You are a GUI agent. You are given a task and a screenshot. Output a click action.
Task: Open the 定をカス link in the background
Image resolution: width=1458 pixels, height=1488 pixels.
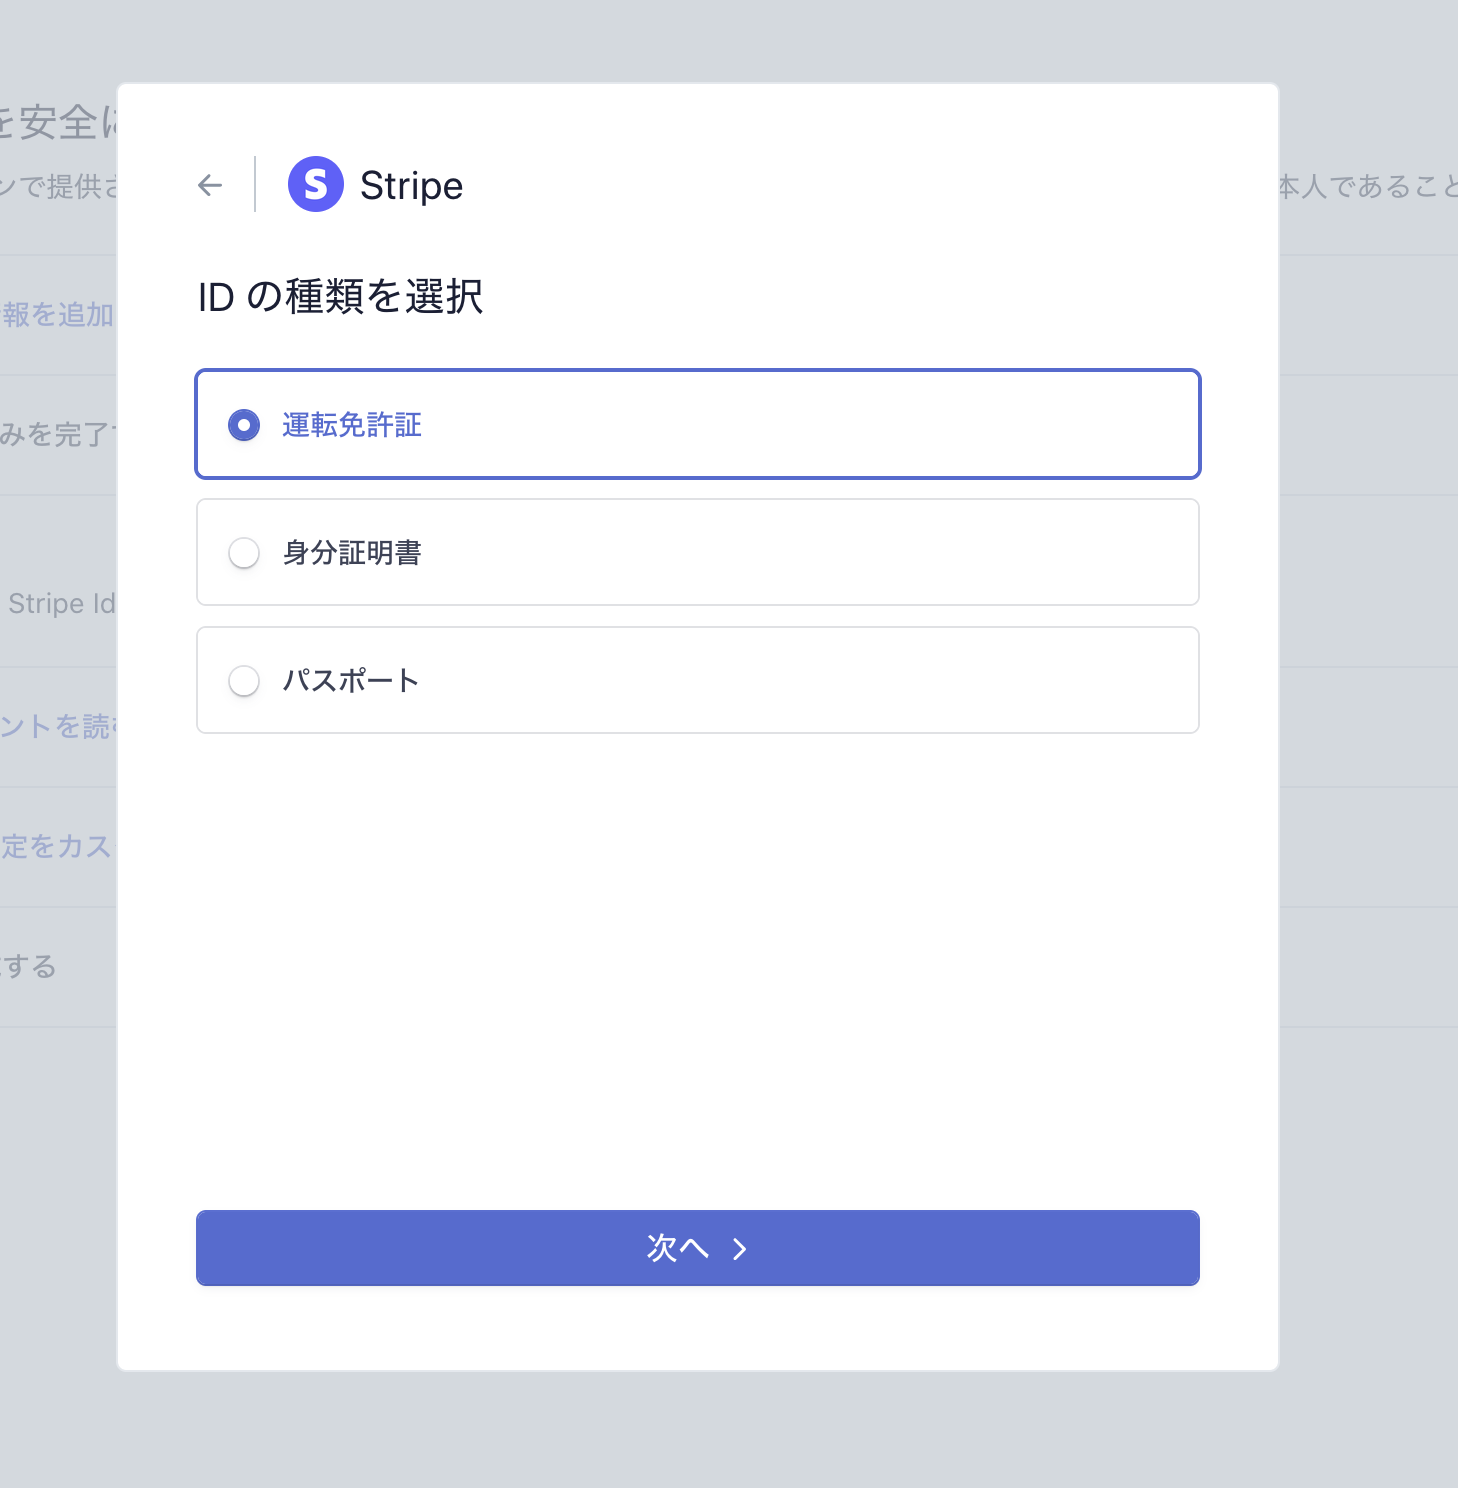click(x=56, y=846)
